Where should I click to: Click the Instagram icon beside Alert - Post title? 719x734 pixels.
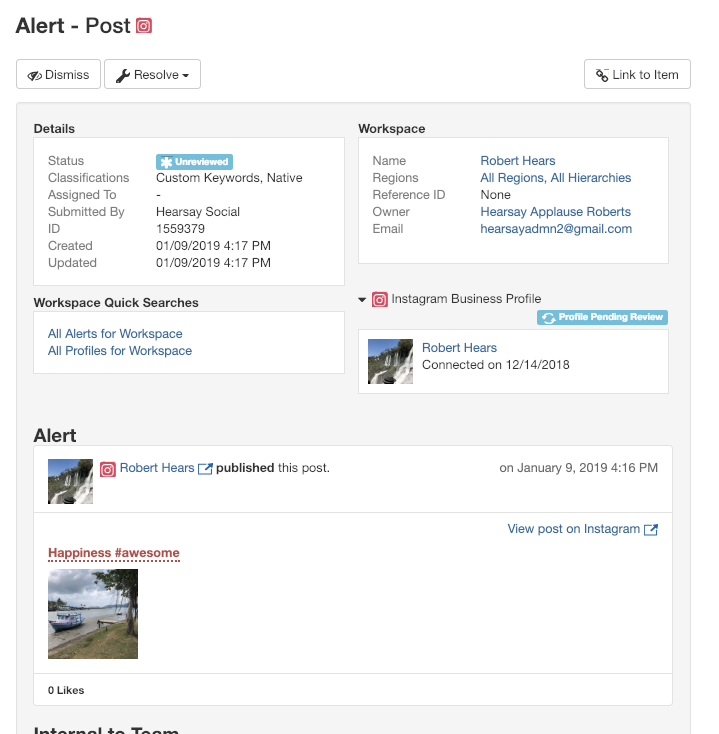[x=144, y=26]
